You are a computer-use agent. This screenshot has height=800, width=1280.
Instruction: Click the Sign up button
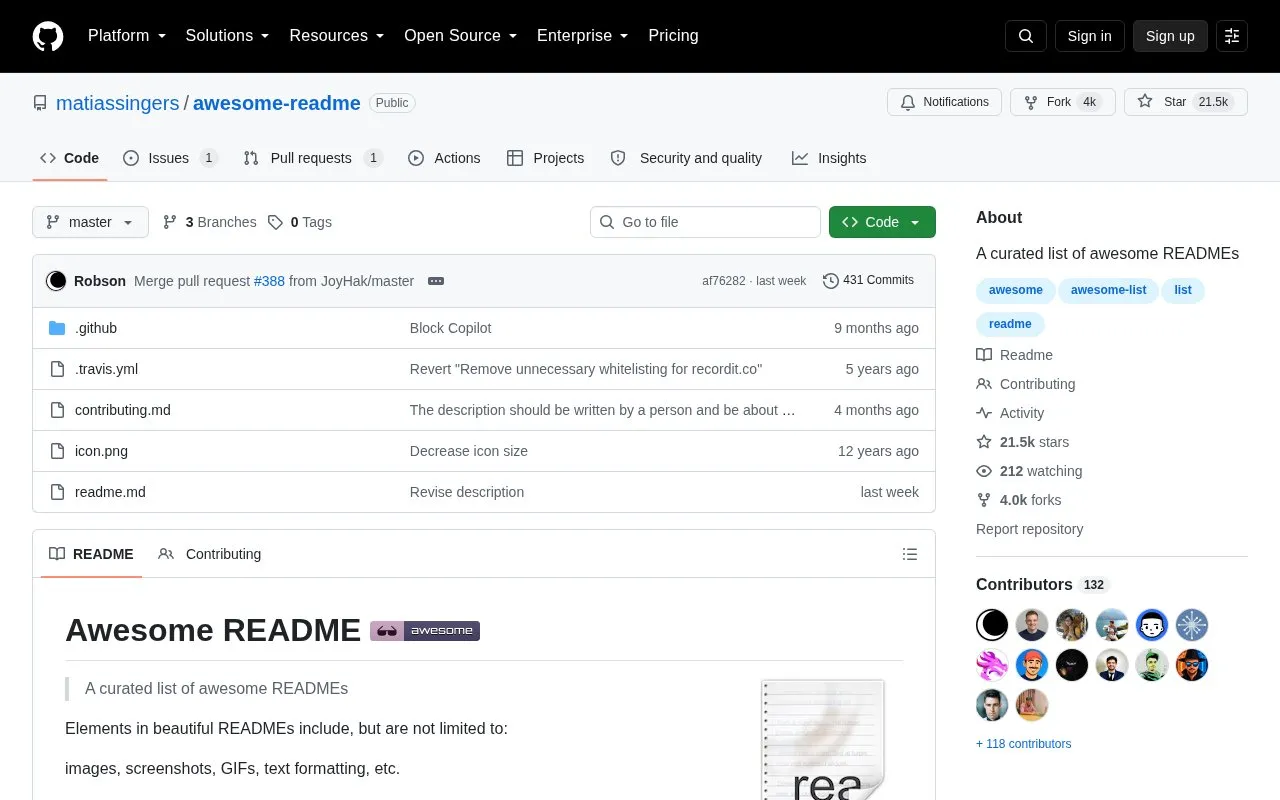(1170, 36)
